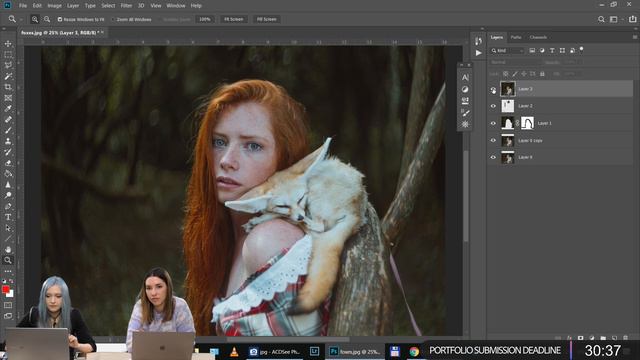The height and width of the screenshot is (360, 640).
Task: Open the Edit Toolbar three-dots menu
Action: (8, 271)
